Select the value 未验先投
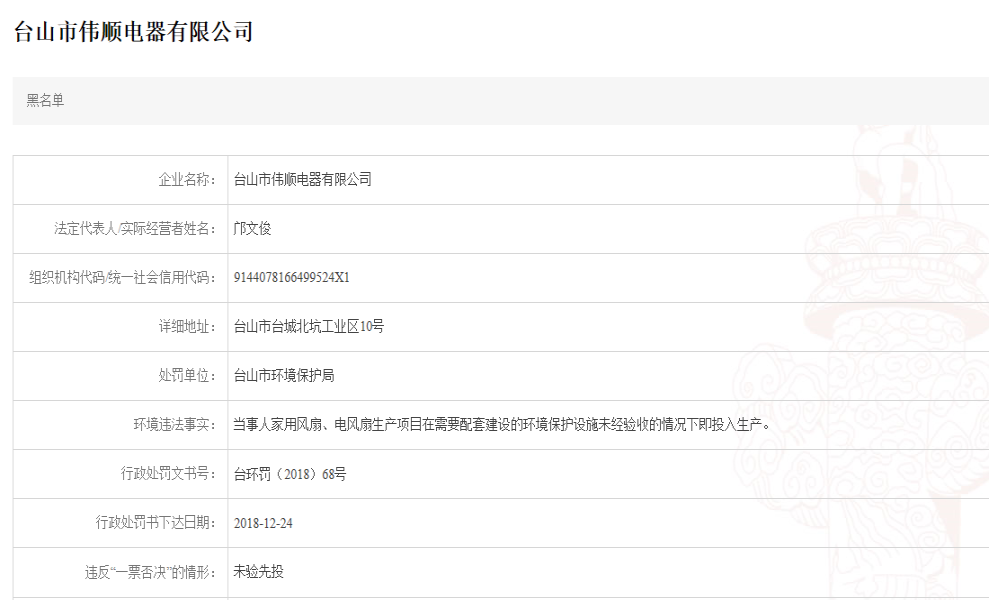The height and width of the screenshot is (600, 989). 259,572
